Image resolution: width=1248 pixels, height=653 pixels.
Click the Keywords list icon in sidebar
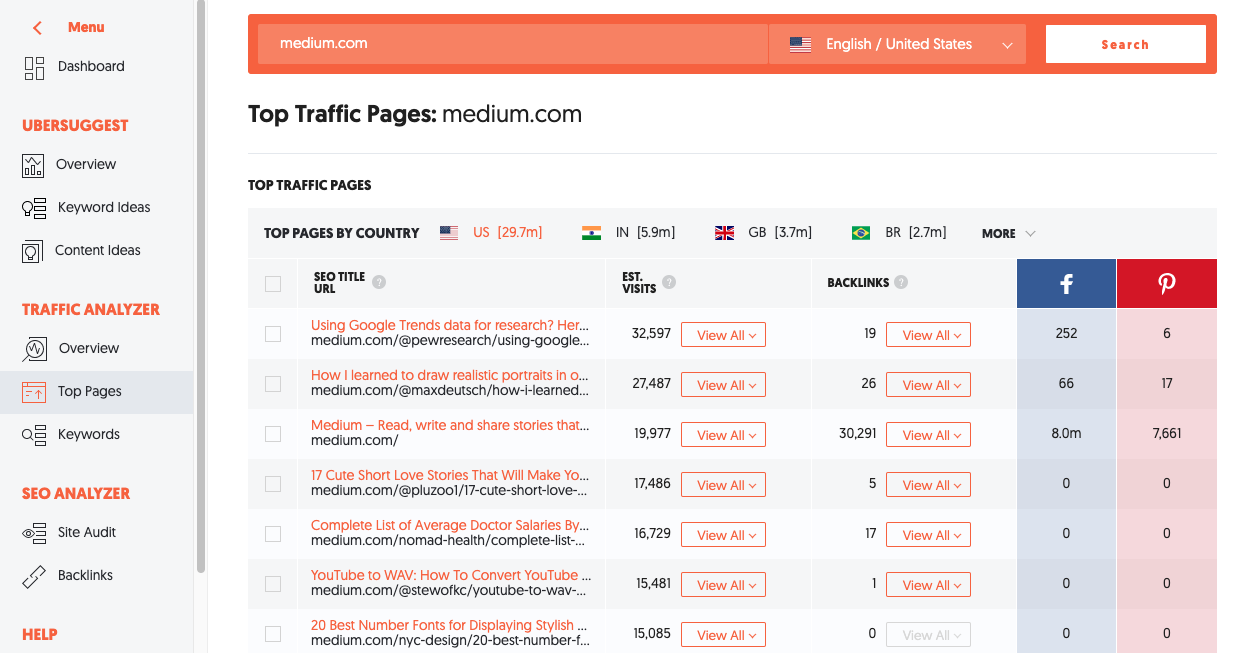[34, 435]
